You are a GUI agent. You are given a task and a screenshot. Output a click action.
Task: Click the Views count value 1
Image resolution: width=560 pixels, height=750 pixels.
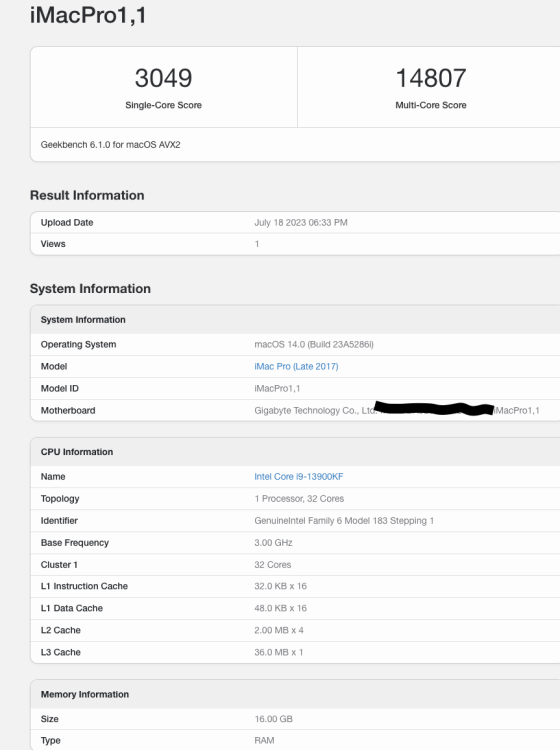coord(257,244)
